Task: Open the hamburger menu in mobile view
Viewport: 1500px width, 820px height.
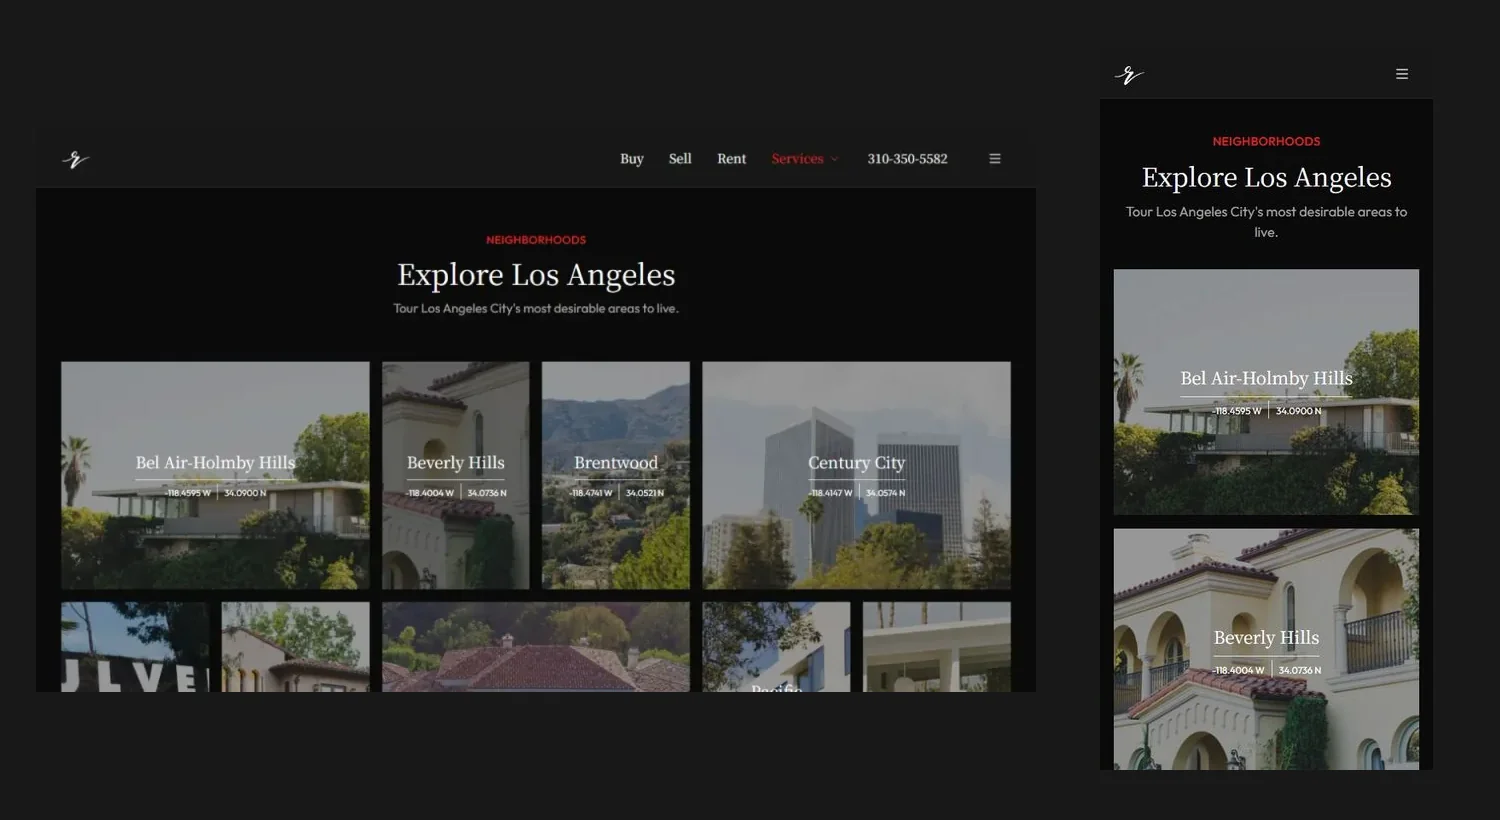Action: (x=1402, y=74)
